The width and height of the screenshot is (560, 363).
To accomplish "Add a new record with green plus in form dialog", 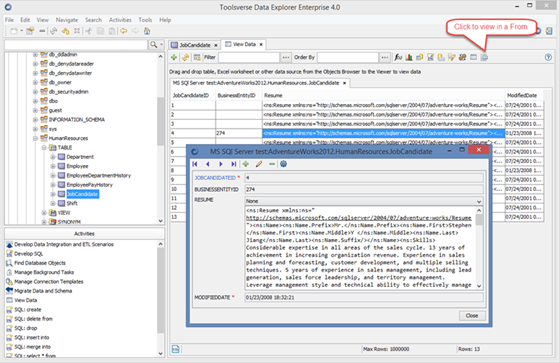I will (246, 164).
